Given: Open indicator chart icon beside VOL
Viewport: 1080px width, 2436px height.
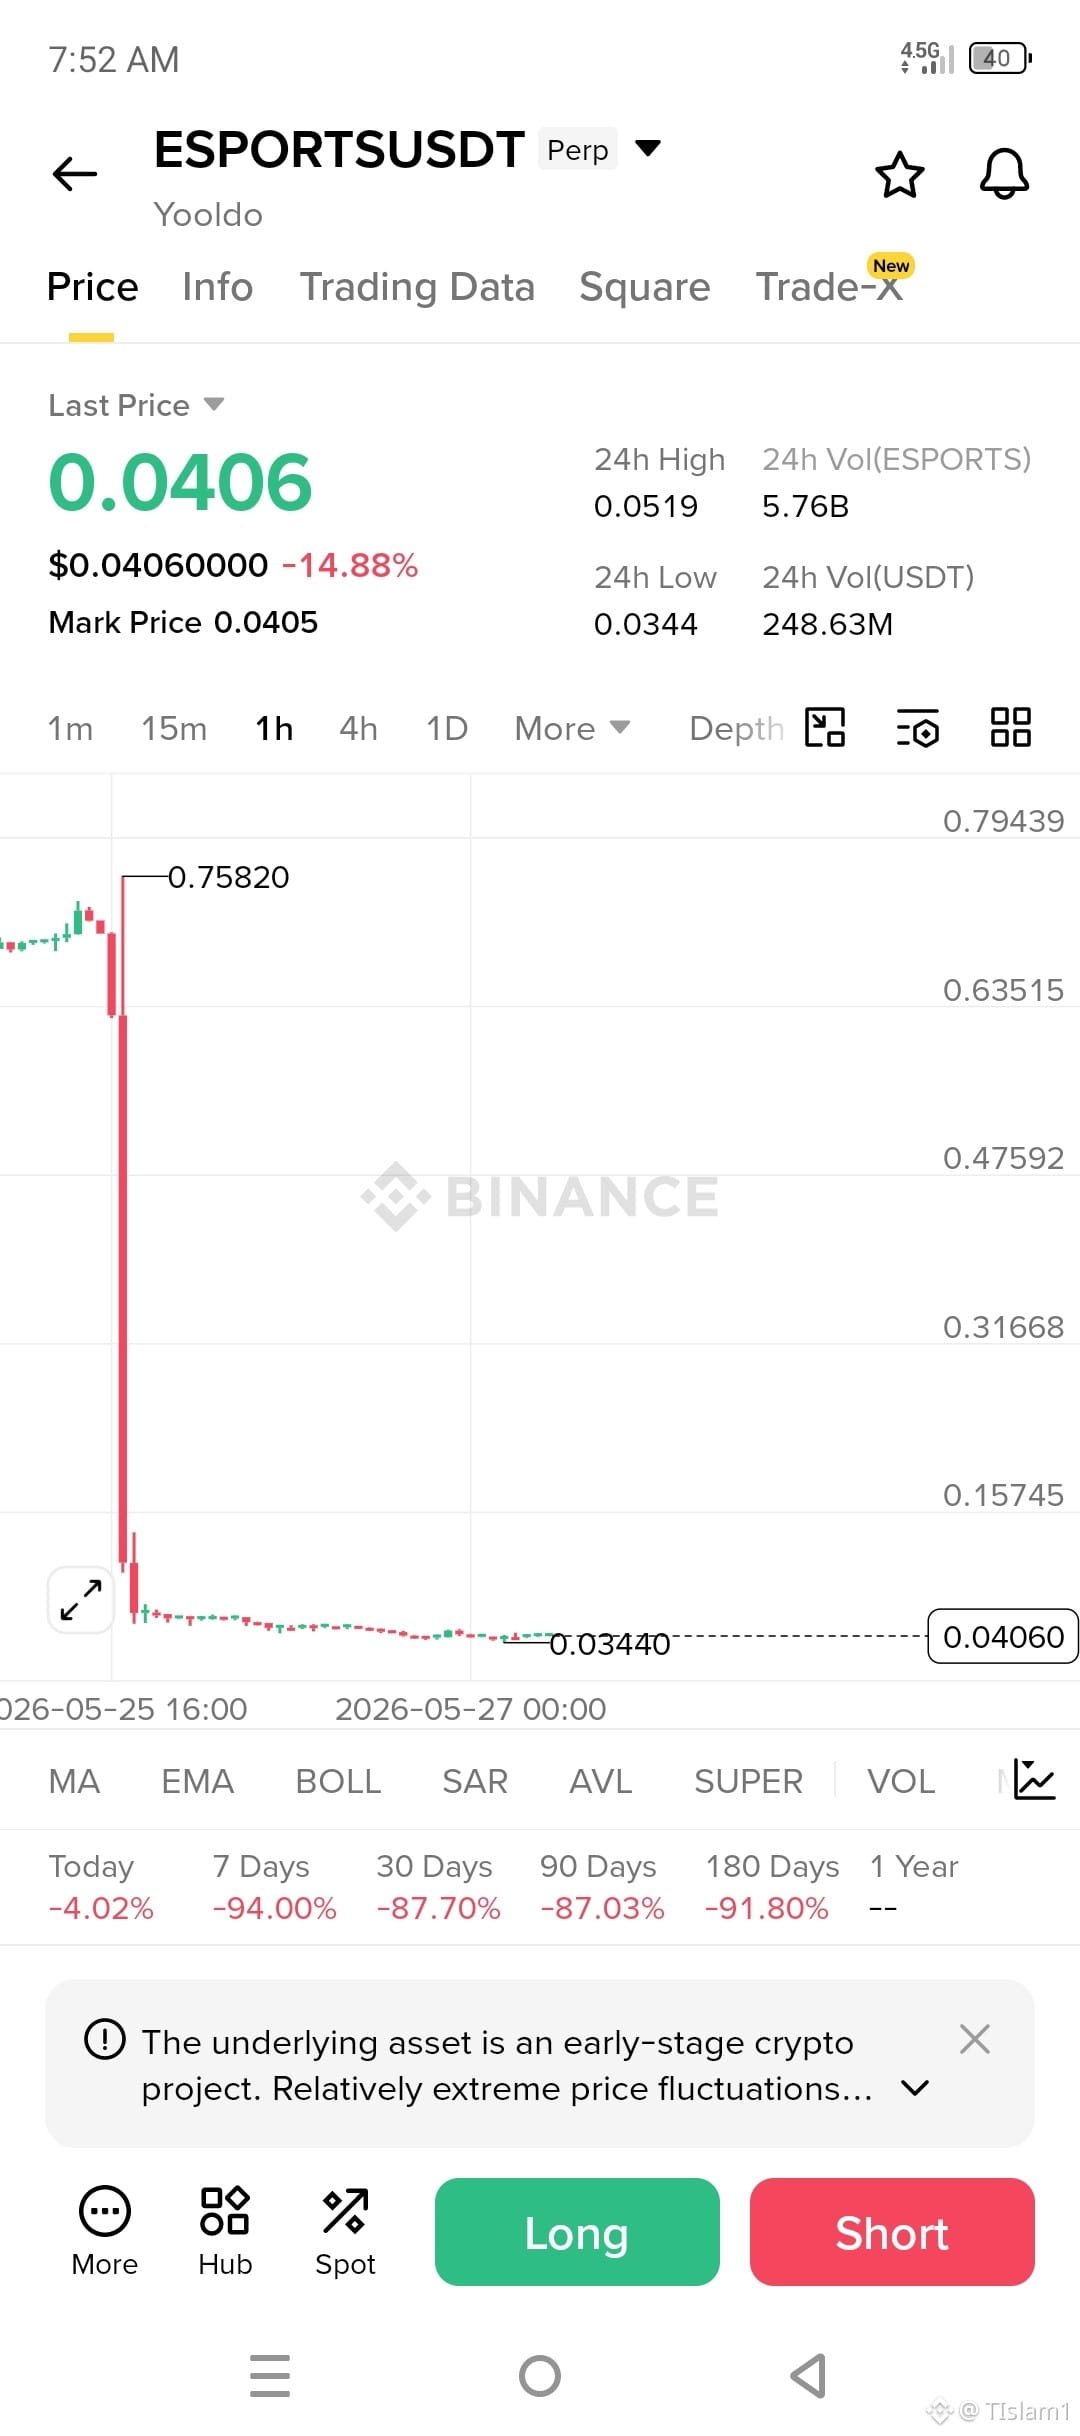Looking at the screenshot, I should 1034,1780.
